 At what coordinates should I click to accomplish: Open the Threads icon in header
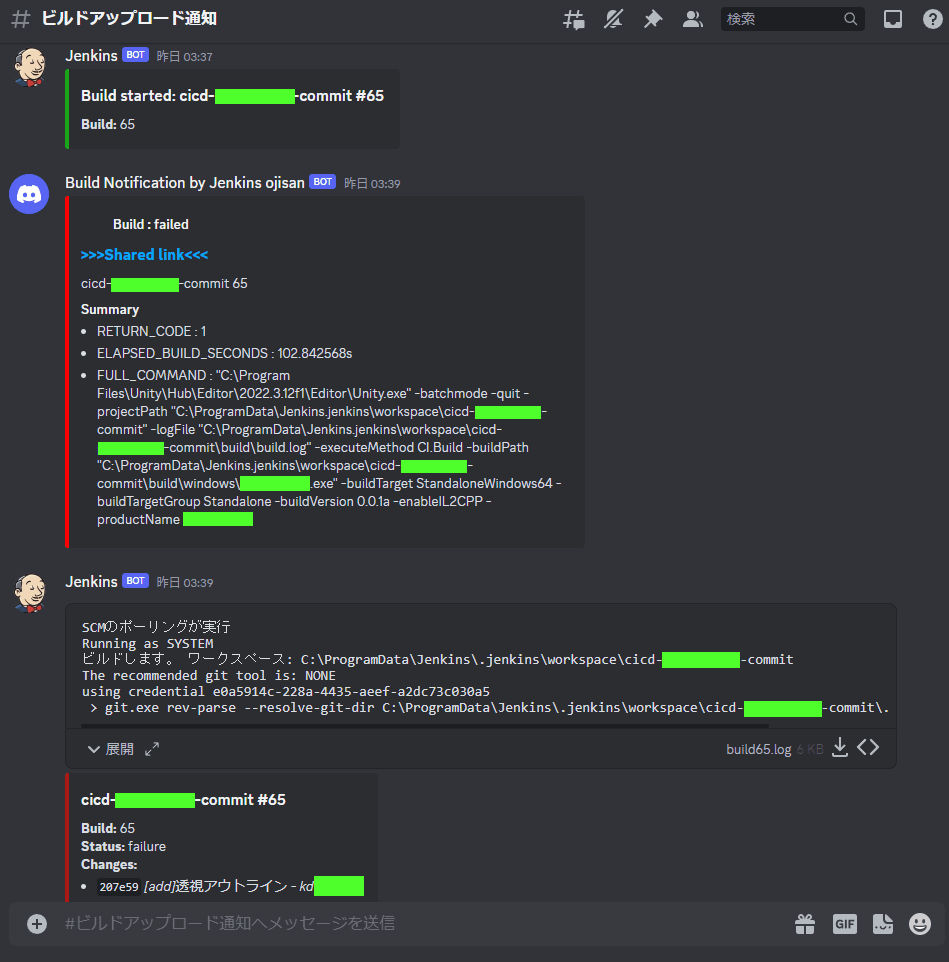[574, 20]
